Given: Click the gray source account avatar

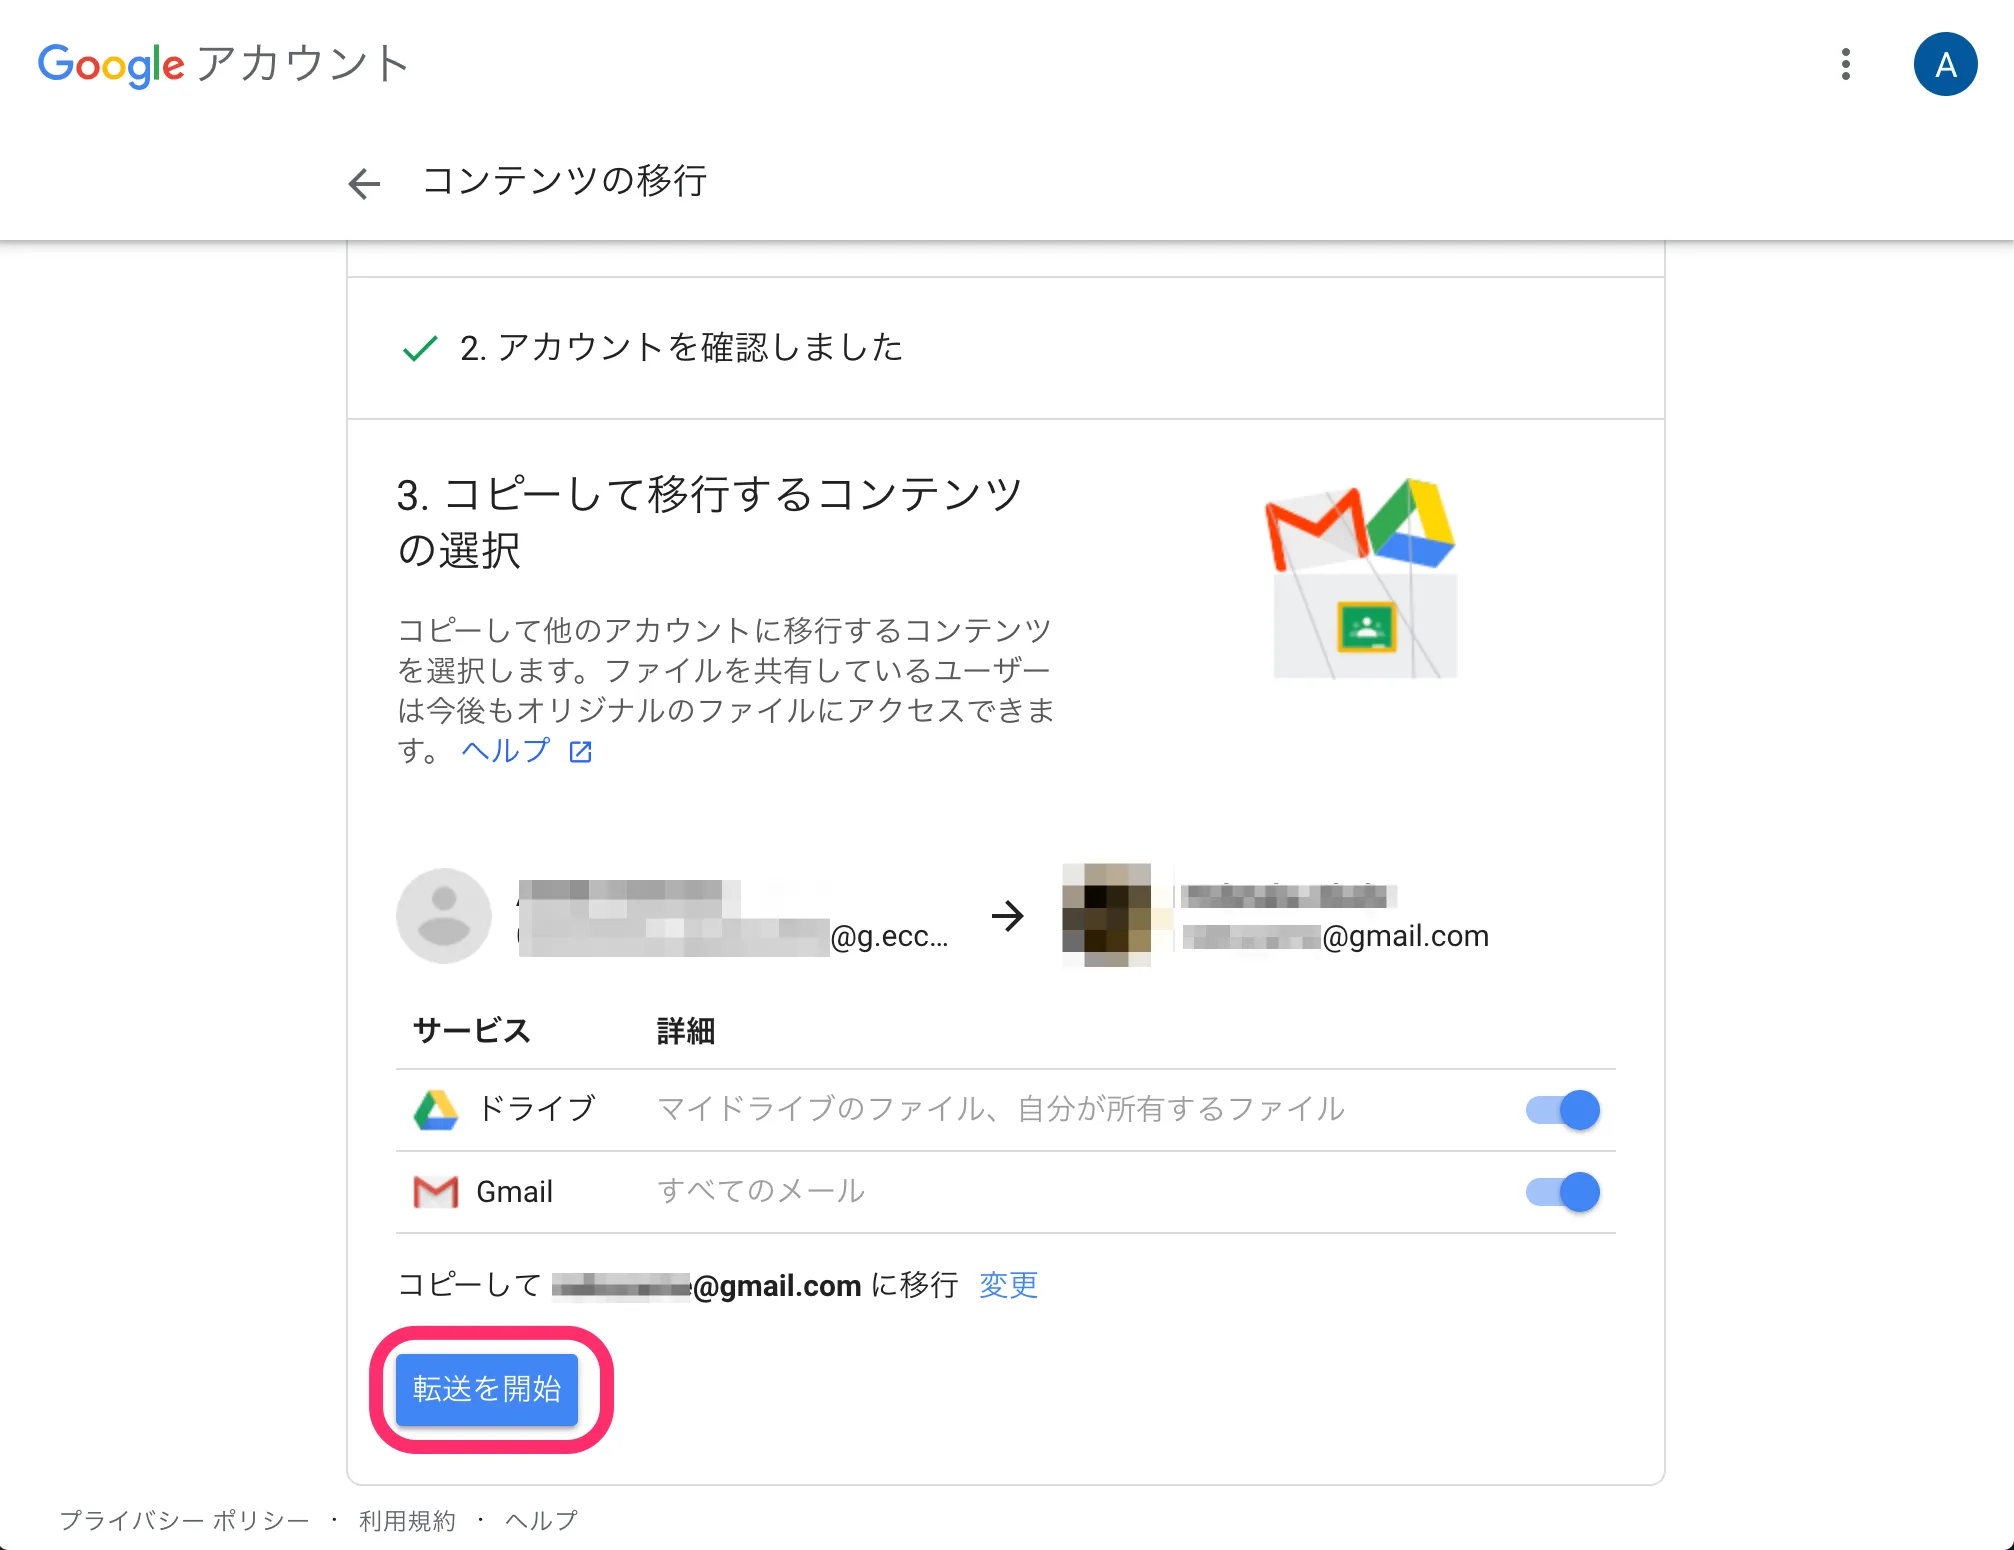Looking at the screenshot, I should coord(444,916).
